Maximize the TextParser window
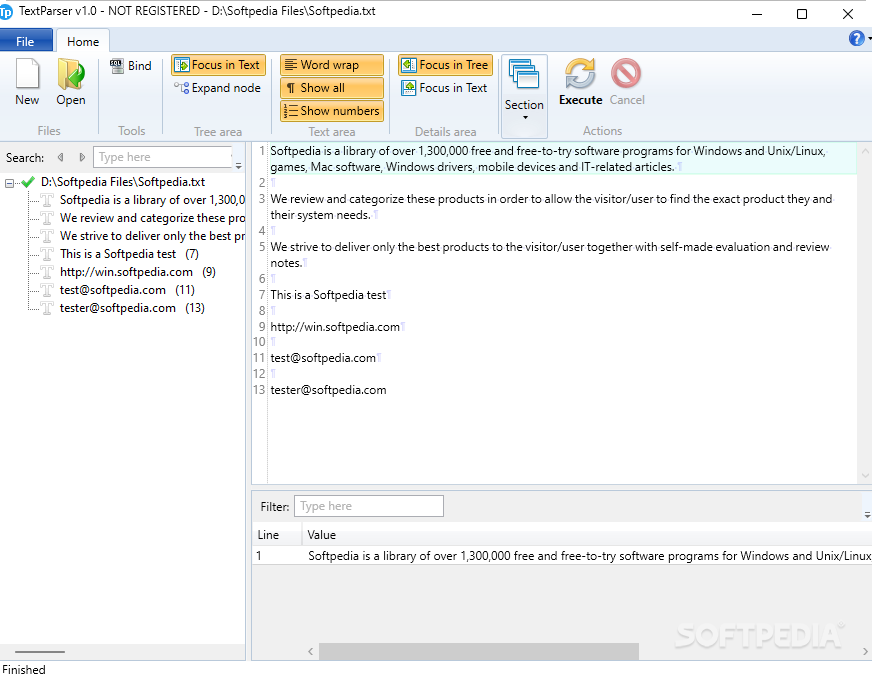Viewport: 872px width, 674px height. point(802,14)
